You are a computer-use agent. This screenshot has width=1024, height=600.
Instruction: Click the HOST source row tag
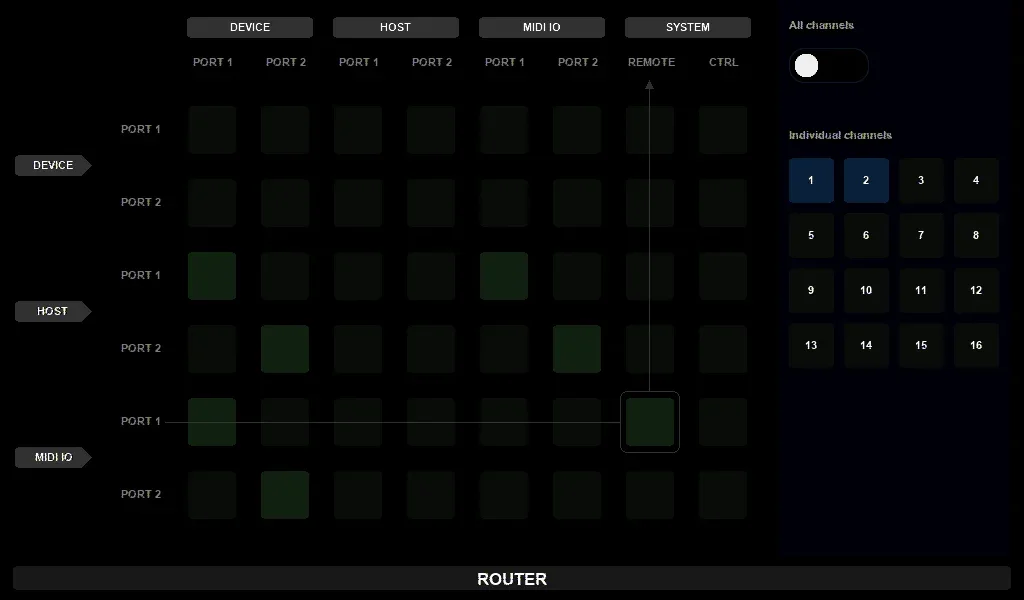tap(53, 311)
